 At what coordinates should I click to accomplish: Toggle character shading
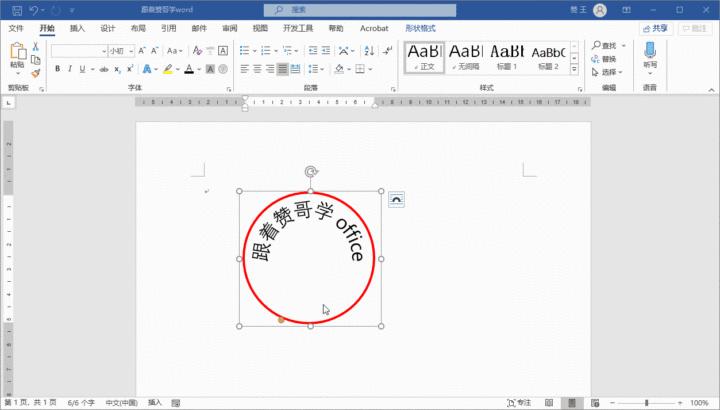[x=210, y=69]
